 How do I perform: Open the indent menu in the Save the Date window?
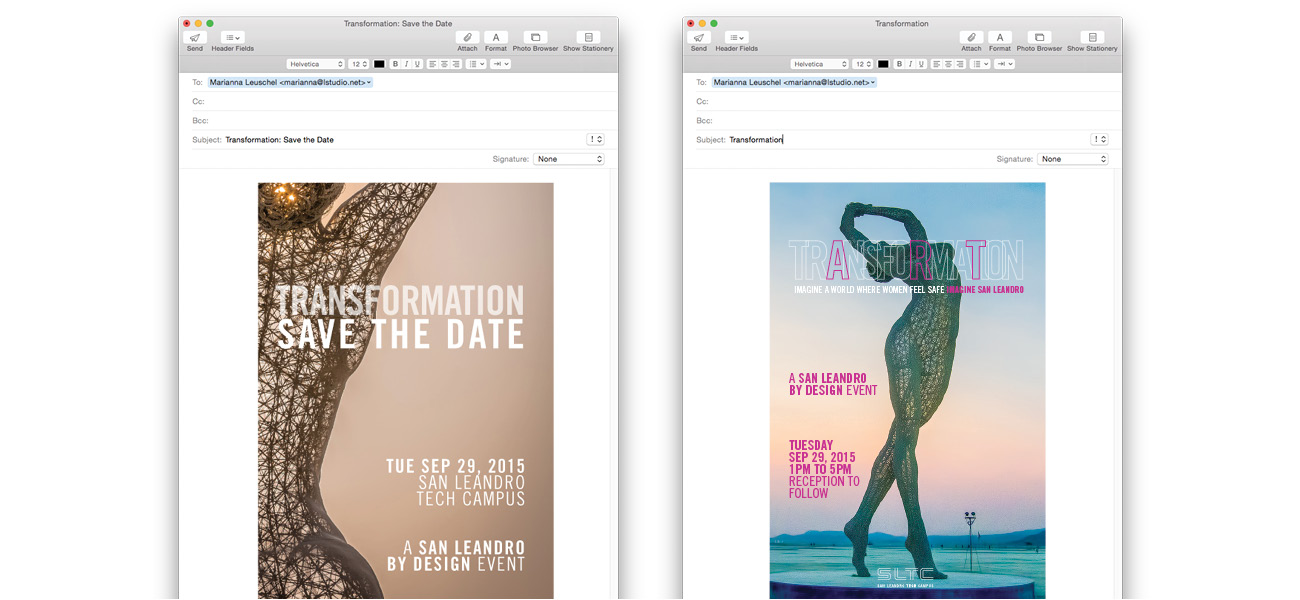(500, 64)
